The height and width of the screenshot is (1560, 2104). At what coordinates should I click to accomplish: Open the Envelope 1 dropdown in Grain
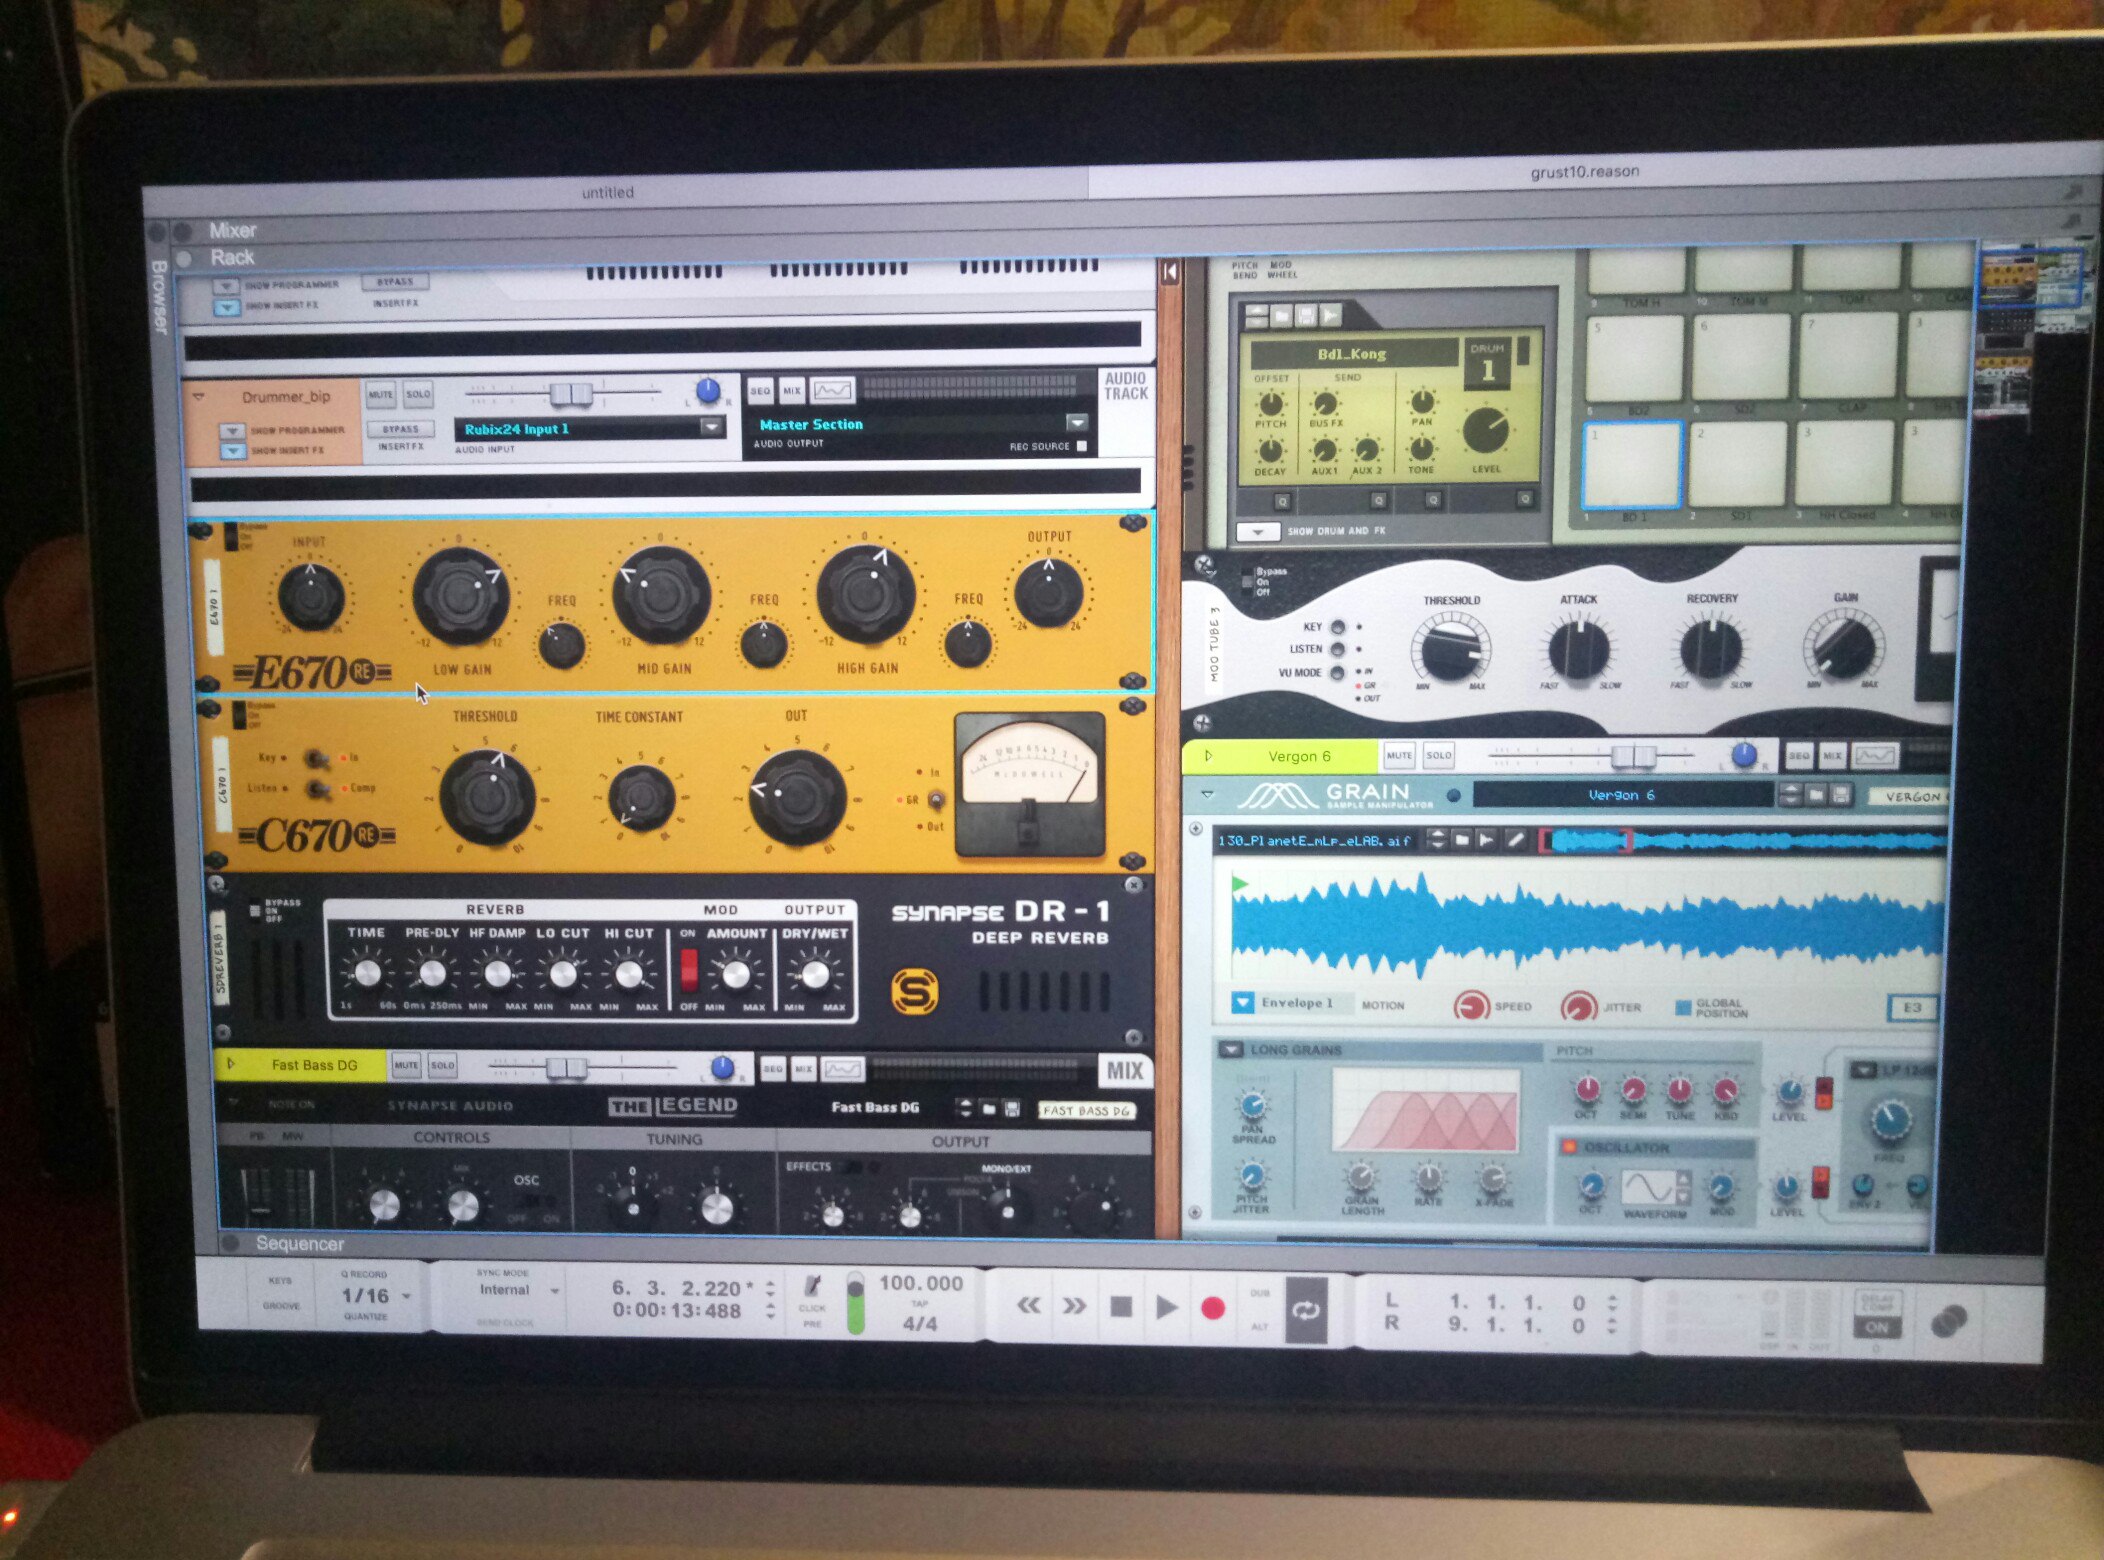(1243, 1002)
